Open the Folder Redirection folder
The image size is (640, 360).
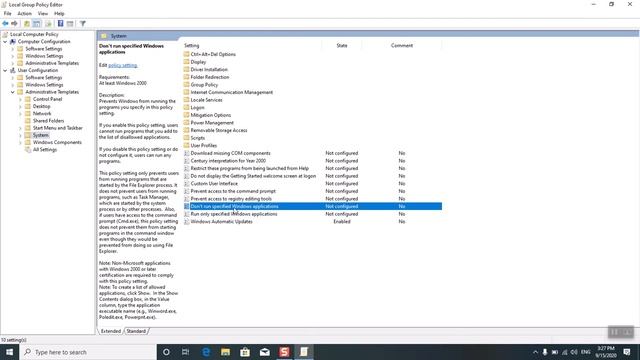click(210, 77)
